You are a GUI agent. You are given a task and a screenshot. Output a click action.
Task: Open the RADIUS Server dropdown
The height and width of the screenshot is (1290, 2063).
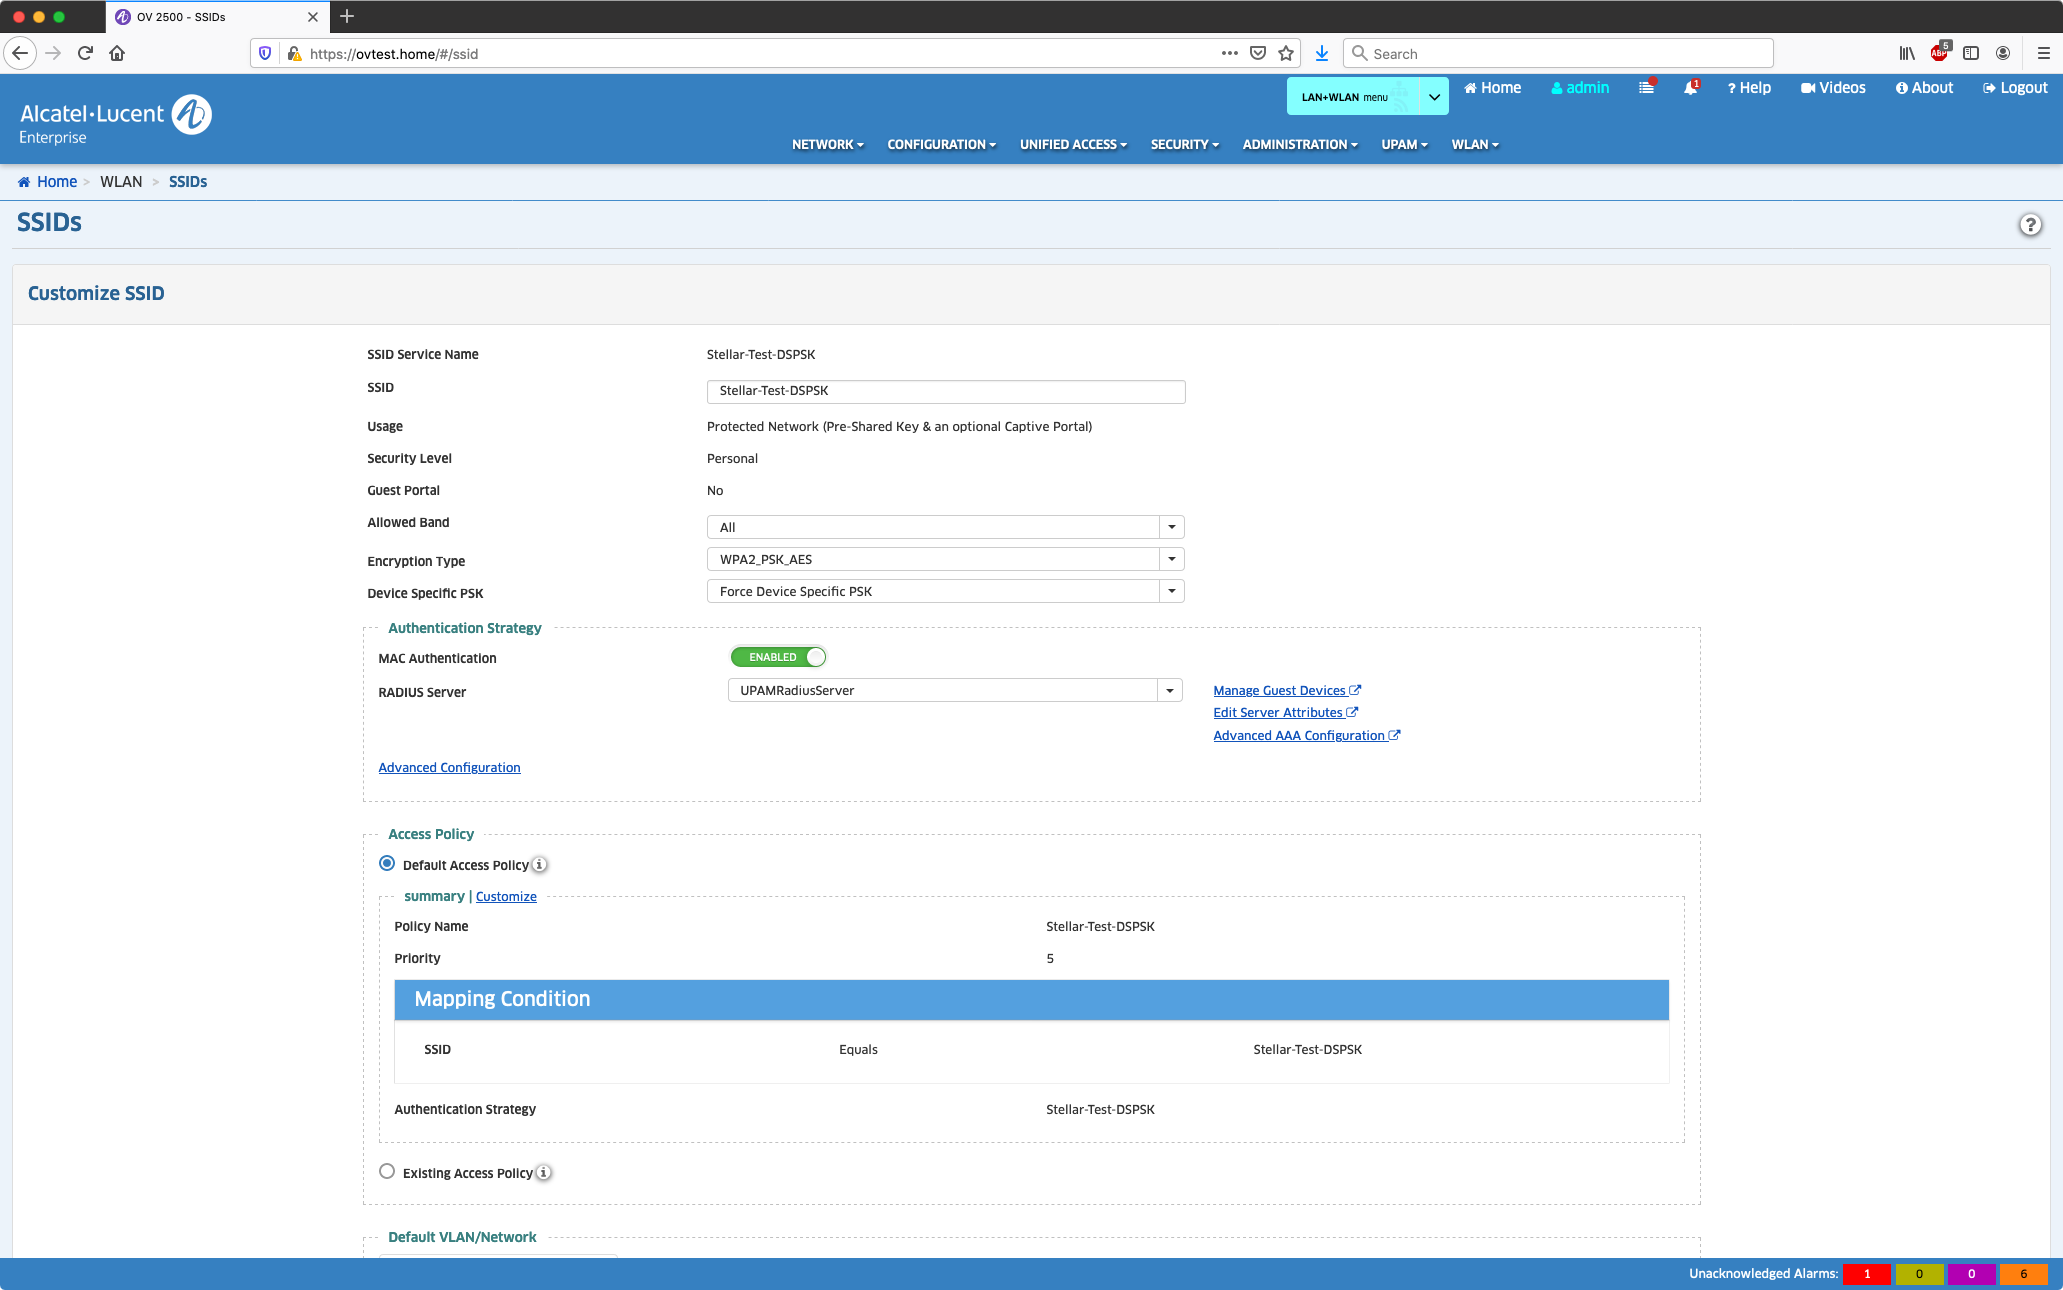1169,690
